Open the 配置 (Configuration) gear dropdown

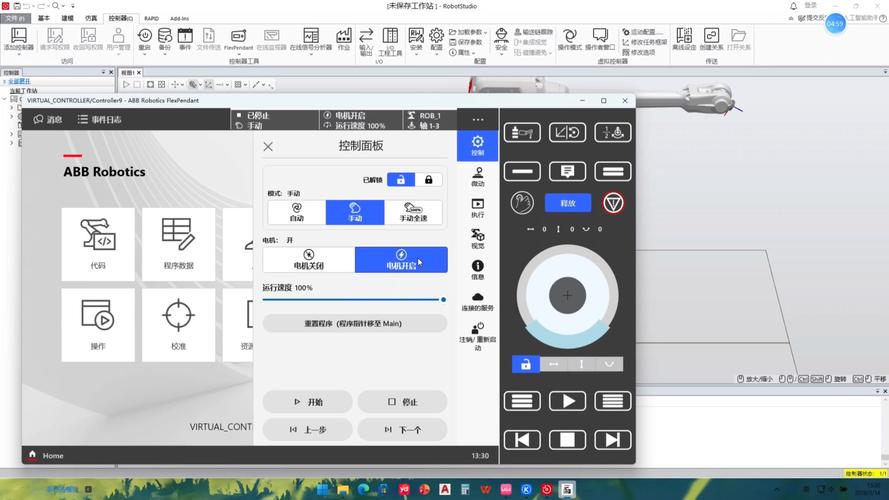[436, 39]
